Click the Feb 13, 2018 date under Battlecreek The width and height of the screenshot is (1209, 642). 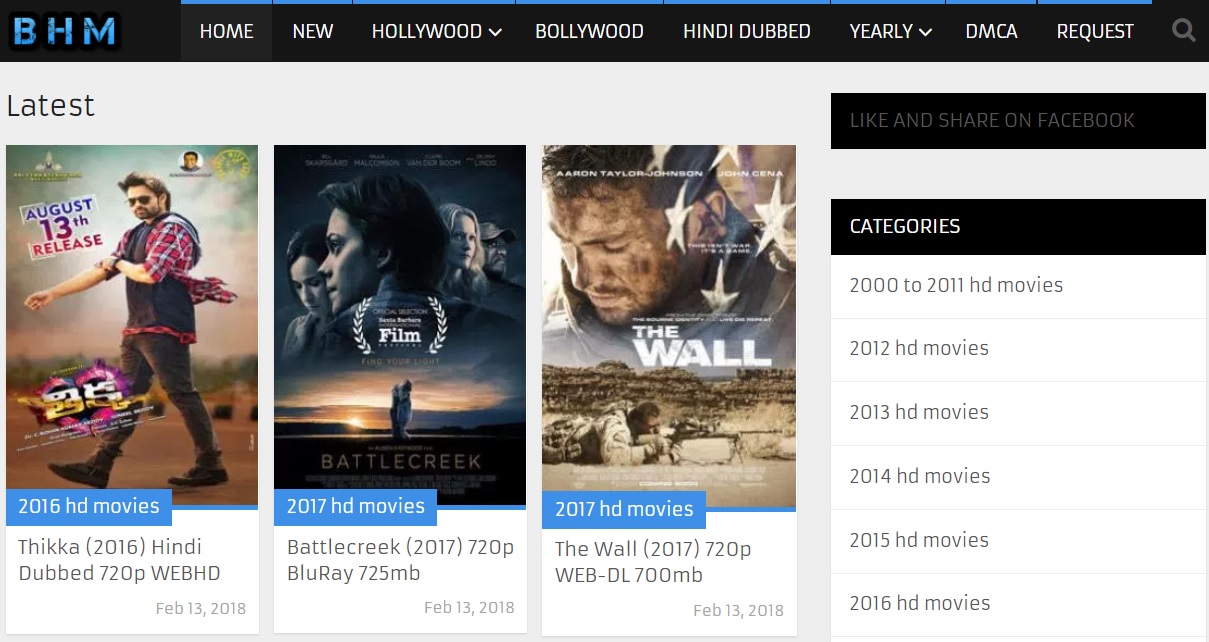tap(469, 607)
